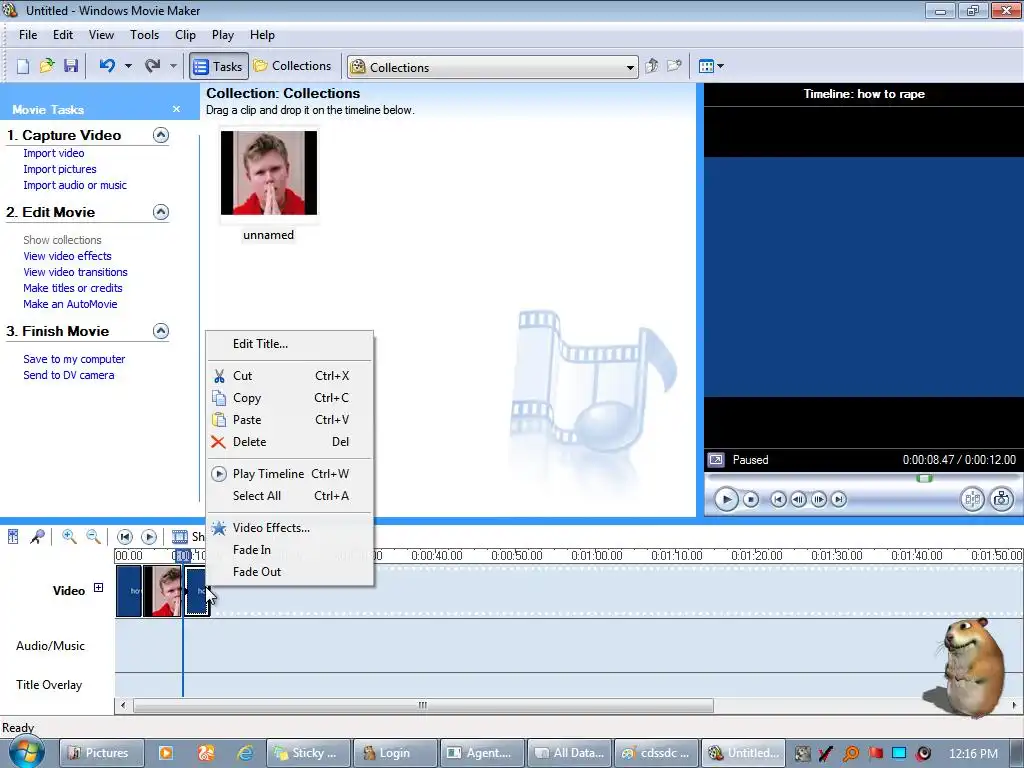Play the timeline from the toolbar
The height and width of the screenshot is (768, 1024).
(149, 537)
